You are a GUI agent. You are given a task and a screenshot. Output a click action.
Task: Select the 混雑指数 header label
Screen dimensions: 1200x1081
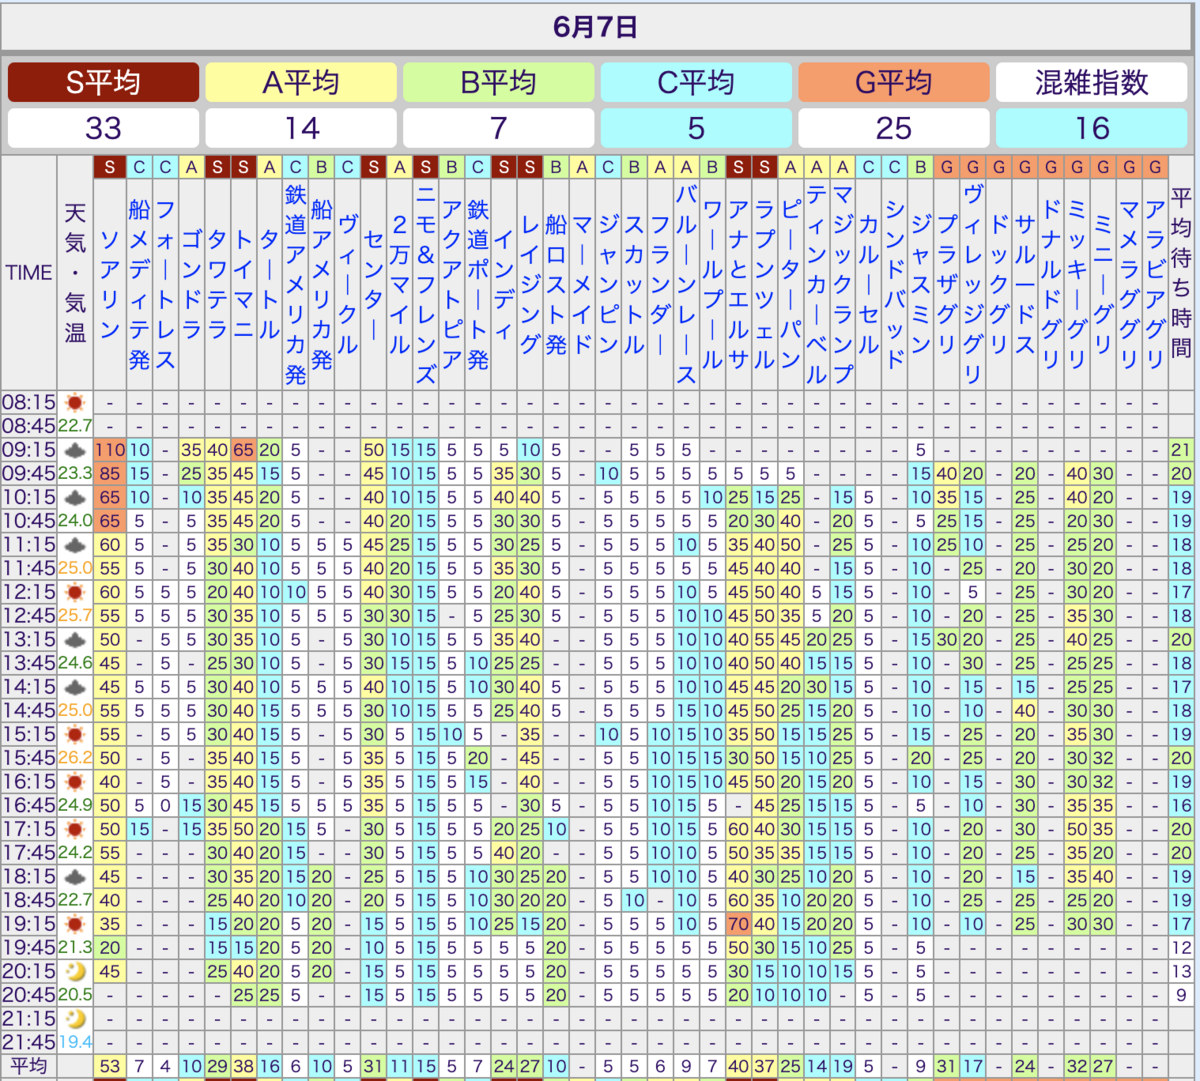(1092, 82)
